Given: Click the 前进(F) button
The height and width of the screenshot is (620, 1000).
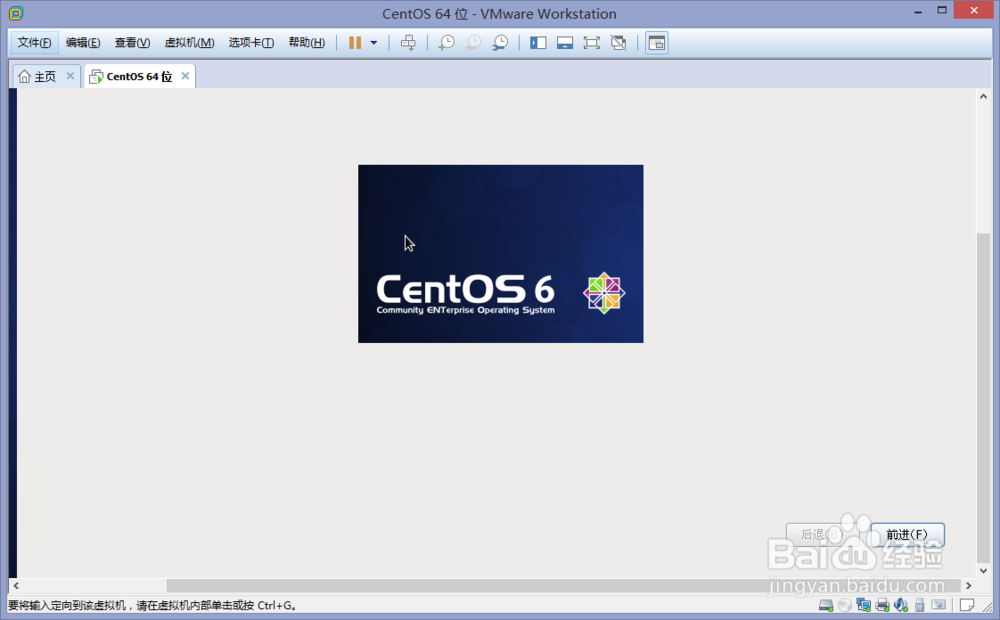Looking at the screenshot, I should point(907,535).
